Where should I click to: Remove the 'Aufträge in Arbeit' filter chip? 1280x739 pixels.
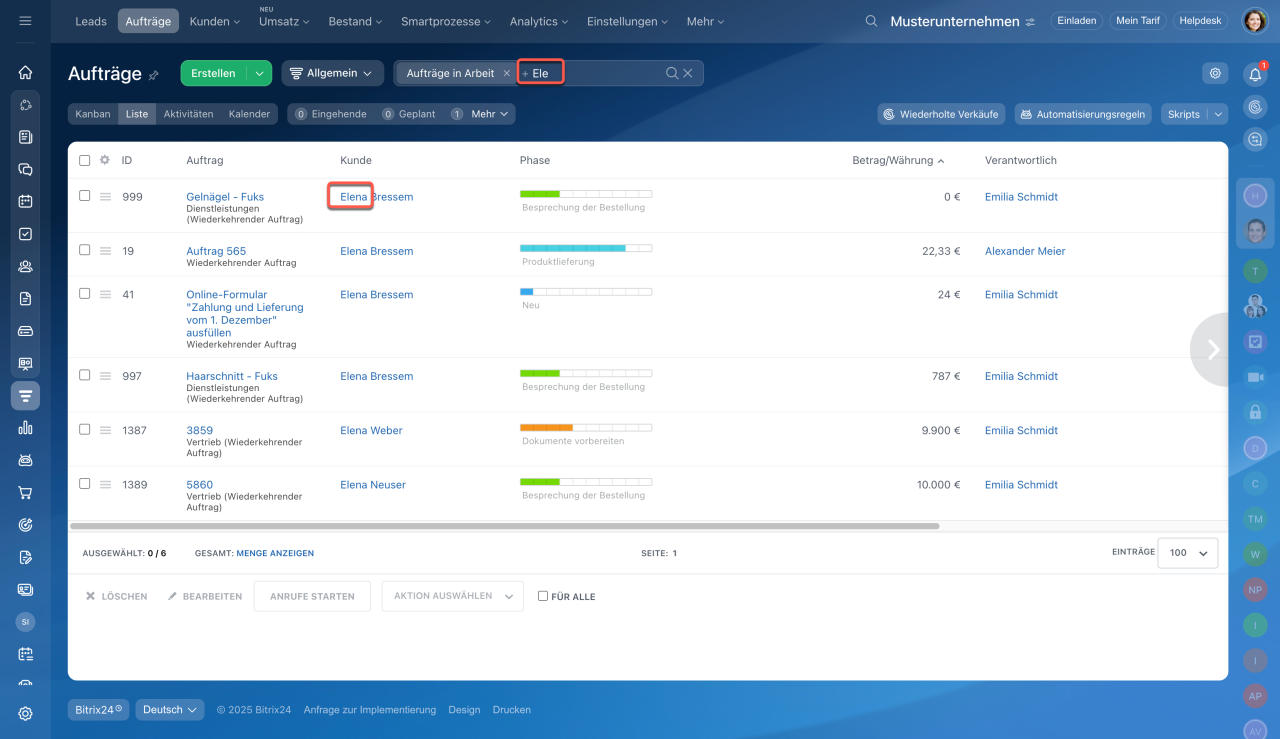click(506, 73)
